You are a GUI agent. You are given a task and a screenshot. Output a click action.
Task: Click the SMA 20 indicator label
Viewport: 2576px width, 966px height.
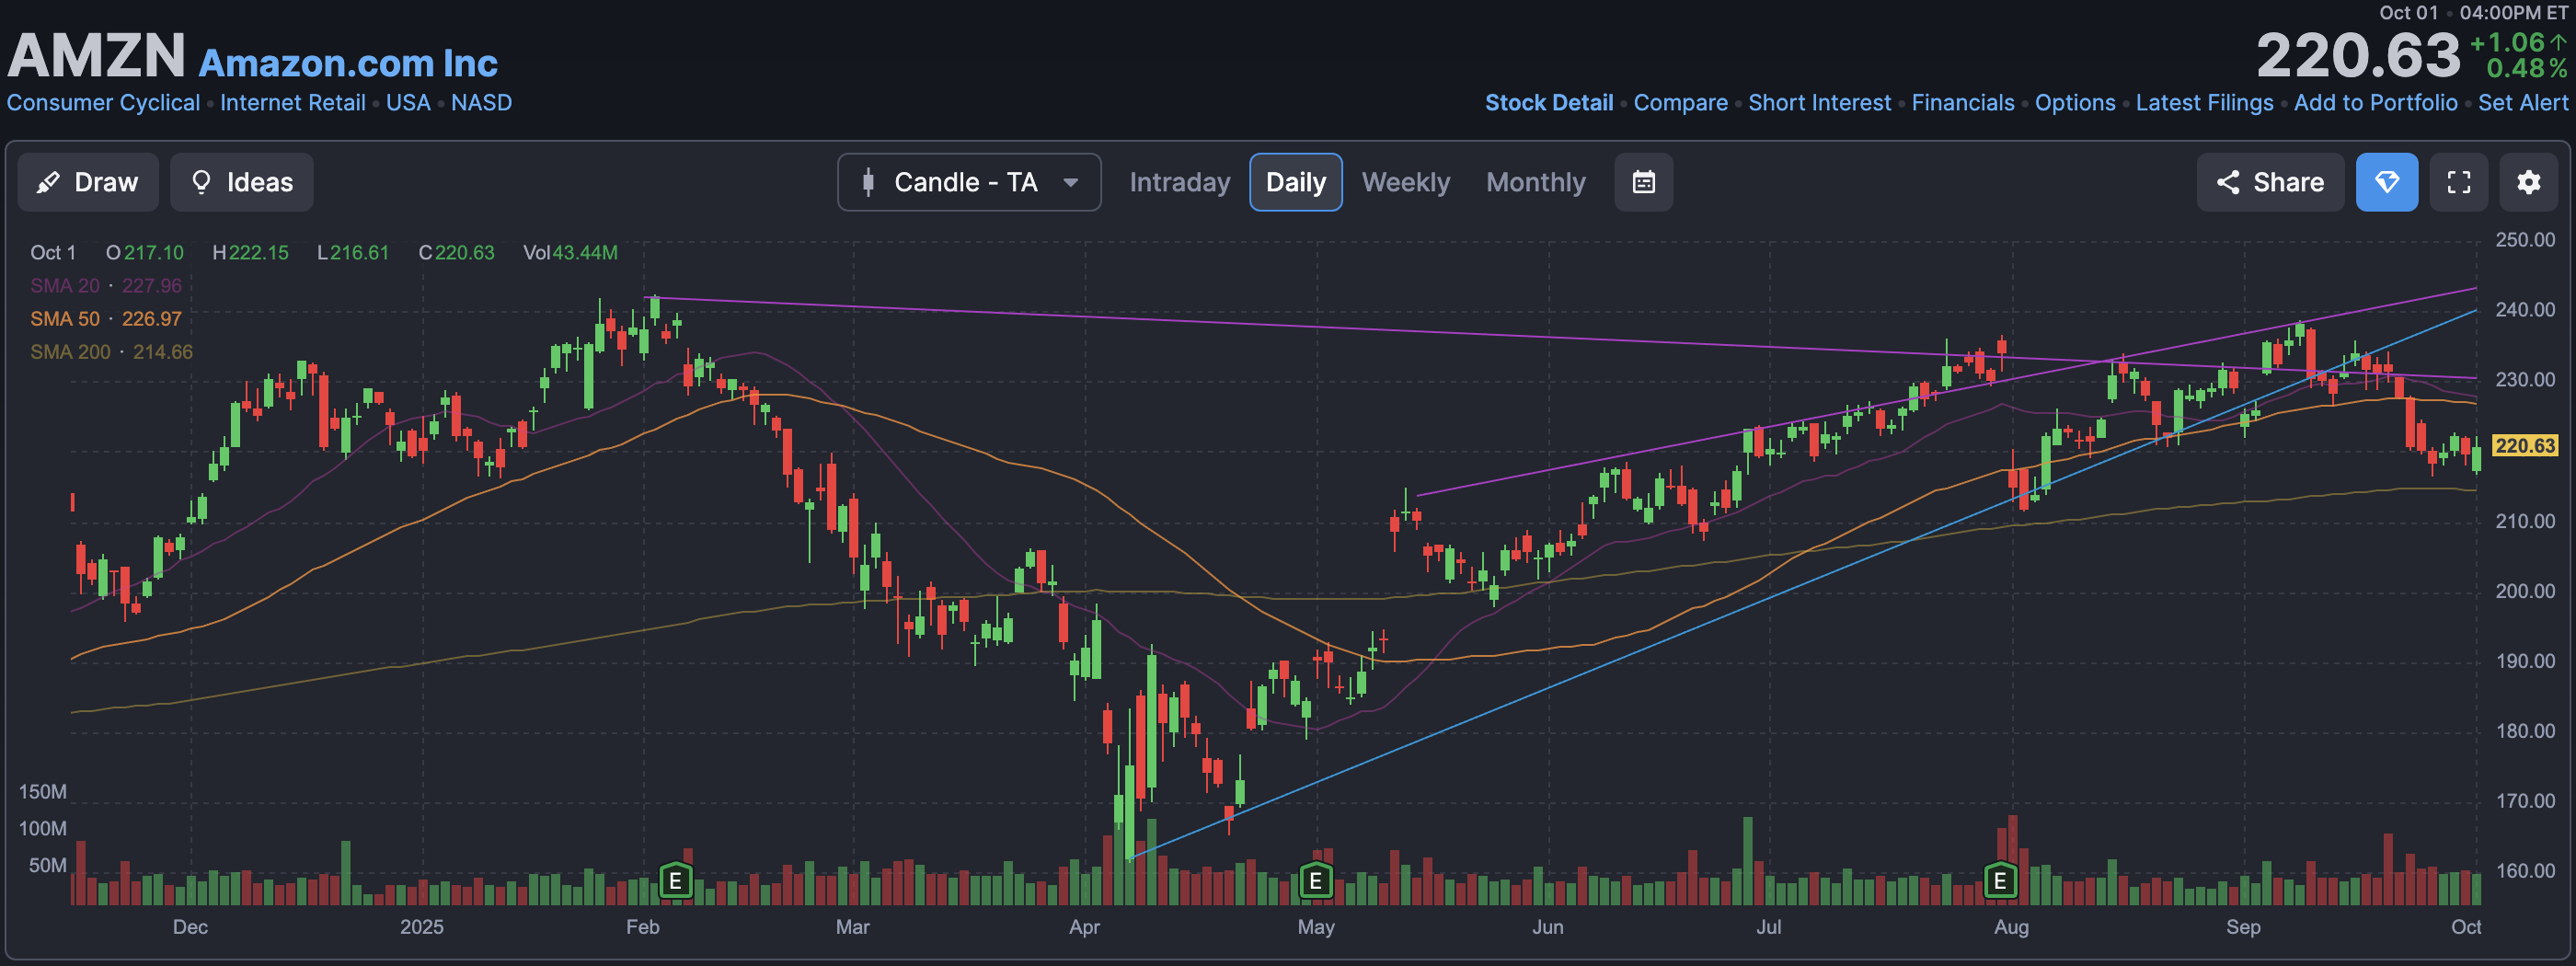pos(106,286)
